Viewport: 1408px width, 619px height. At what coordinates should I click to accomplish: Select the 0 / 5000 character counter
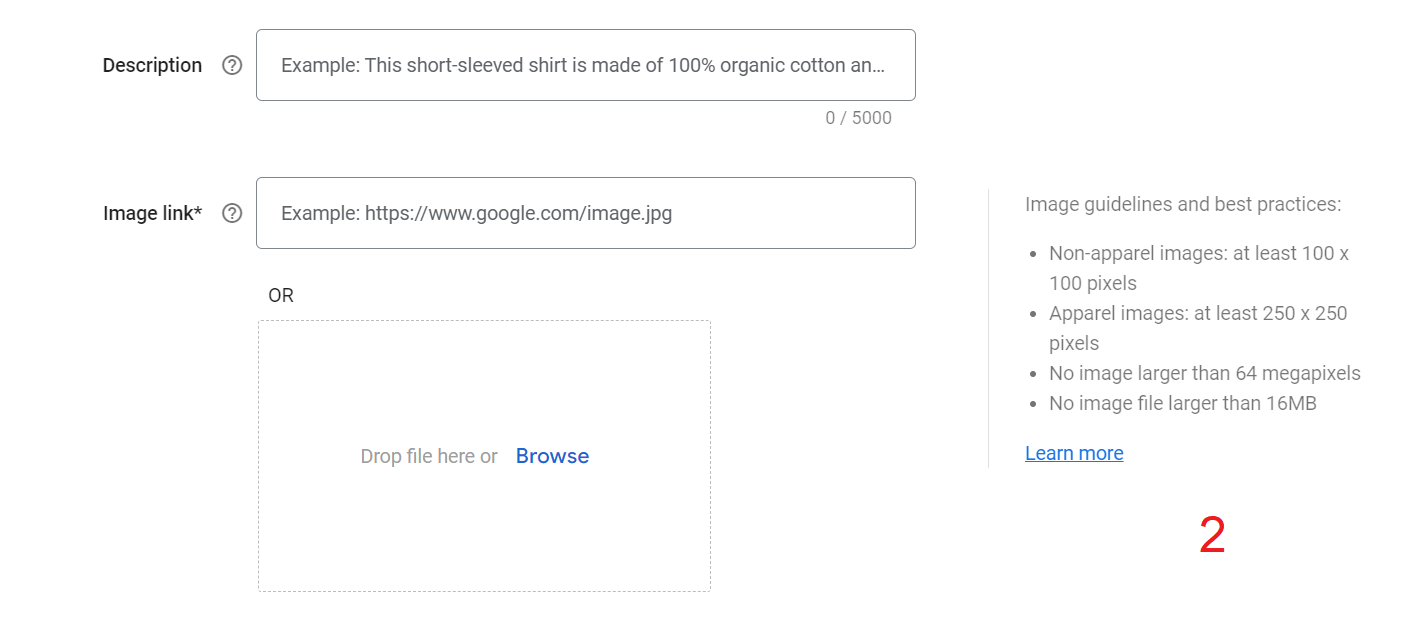[x=858, y=118]
